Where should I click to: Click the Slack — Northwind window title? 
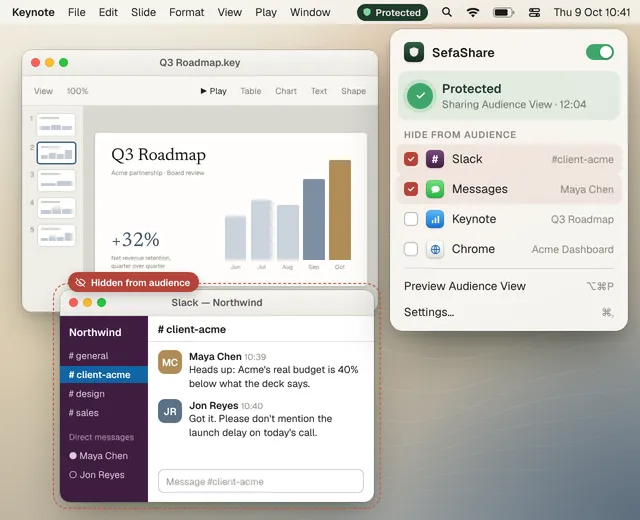[217, 302]
